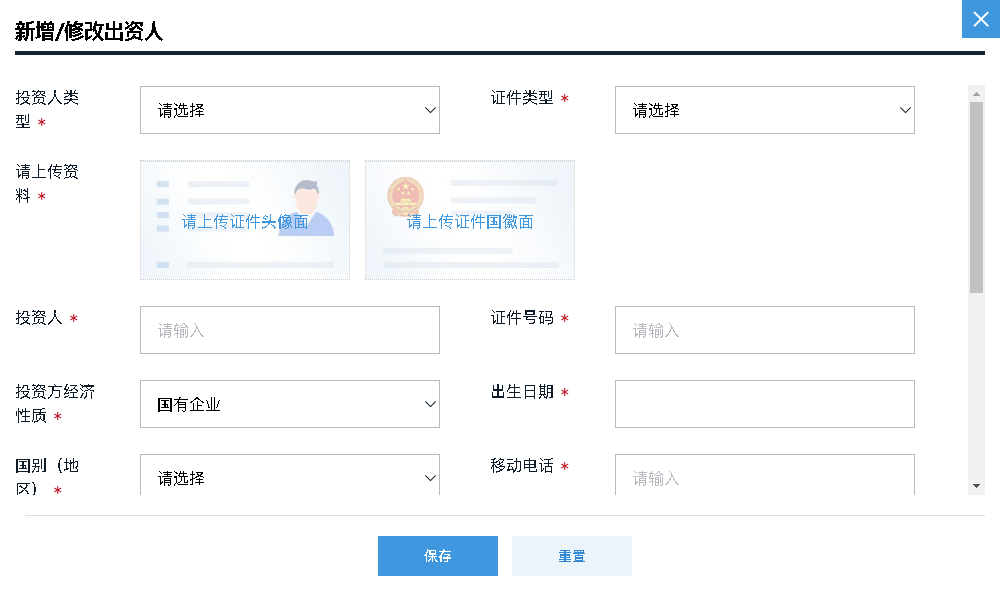Click the 投资人 input field
The image size is (1000, 600).
click(x=289, y=330)
